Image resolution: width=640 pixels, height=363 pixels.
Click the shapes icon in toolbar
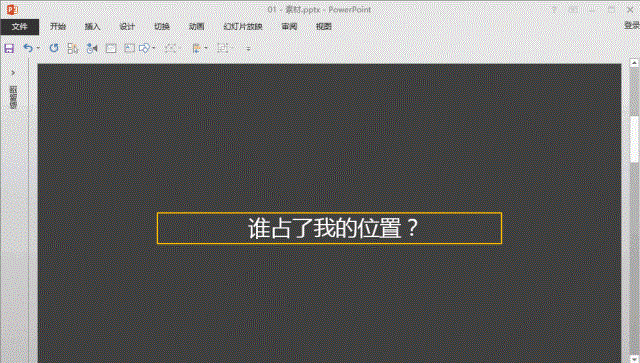coord(144,48)
